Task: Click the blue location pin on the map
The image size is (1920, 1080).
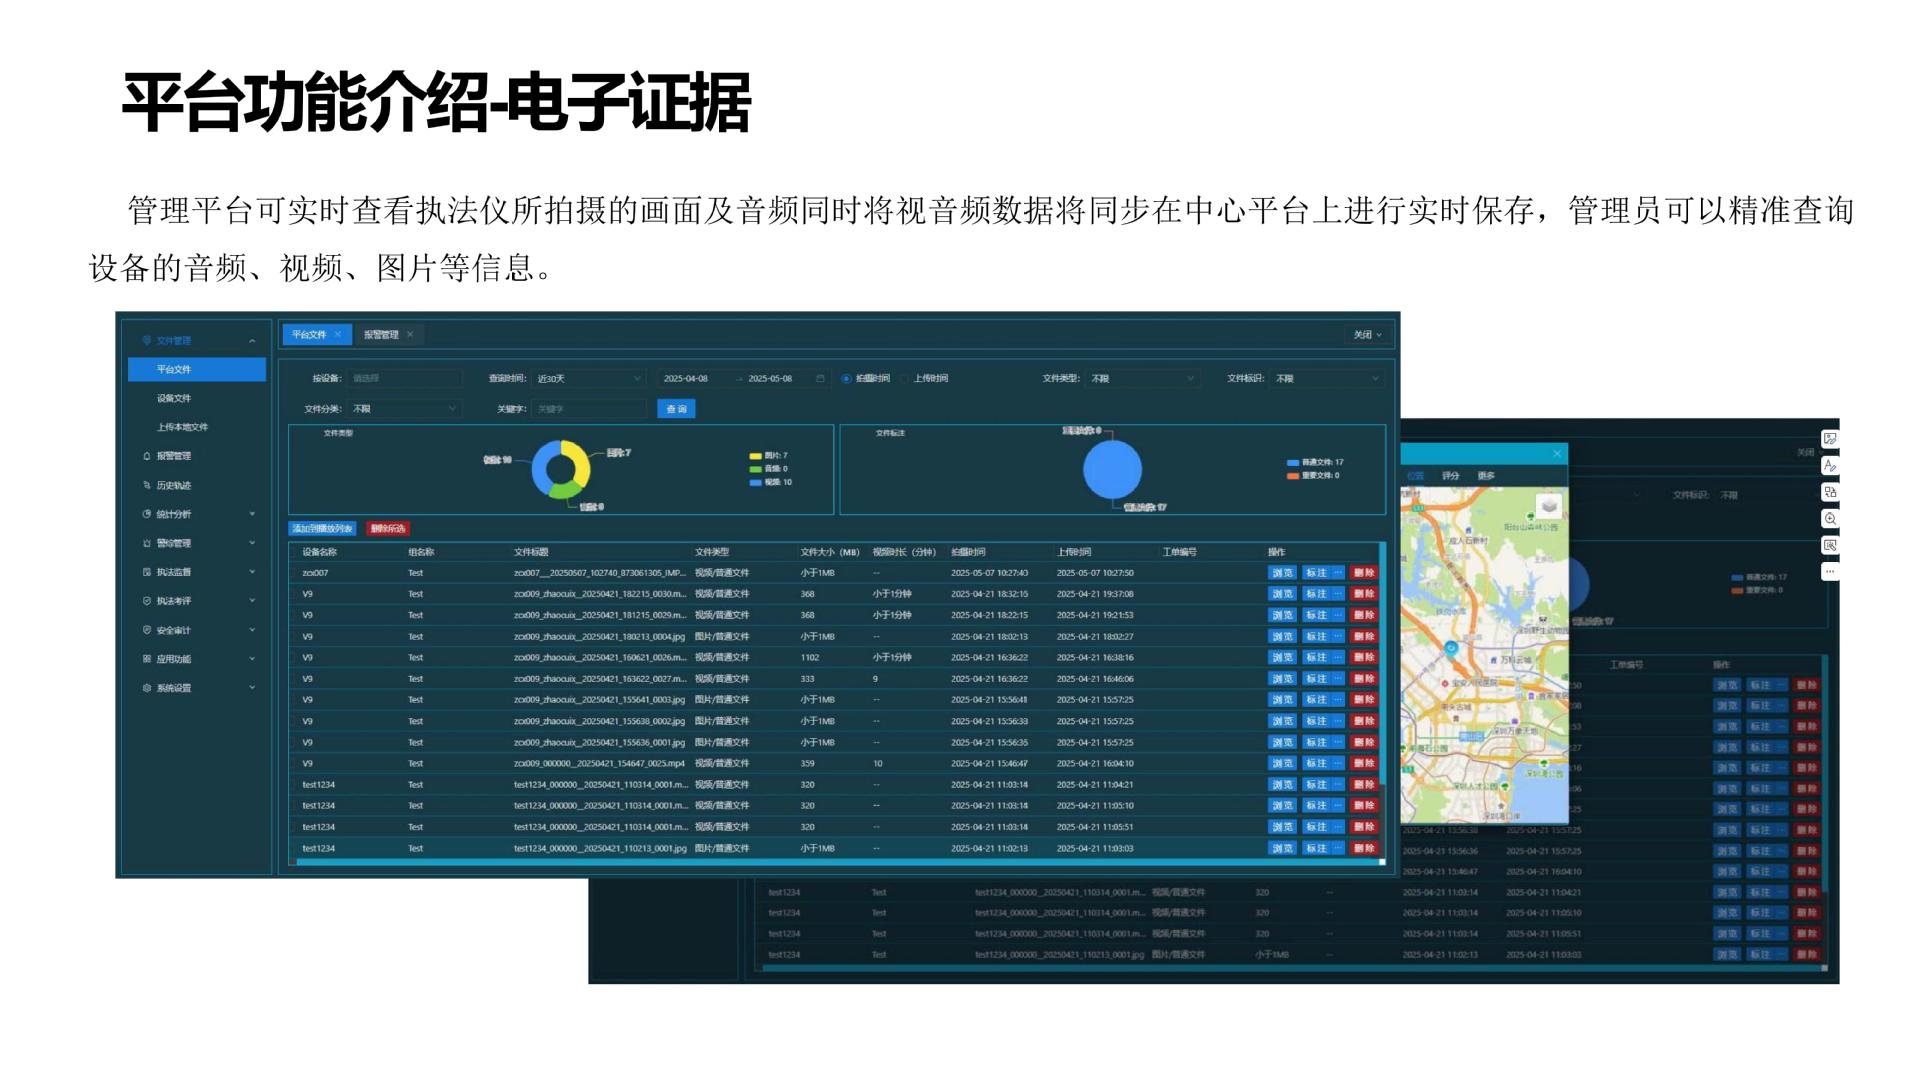Action: [1451, 648]
